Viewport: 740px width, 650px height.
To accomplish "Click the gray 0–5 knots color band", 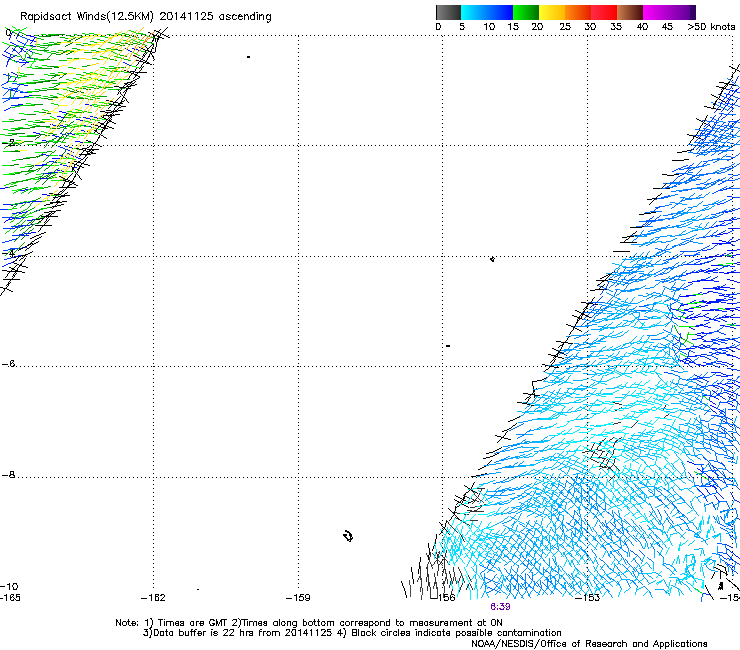I will pyautogui.click(x=448, y=12).
